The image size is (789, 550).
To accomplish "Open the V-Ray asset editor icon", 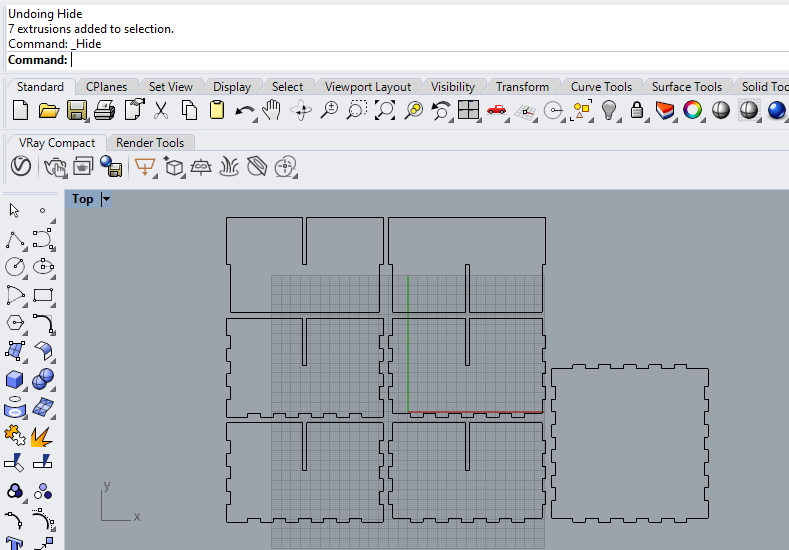I will 21,166.
